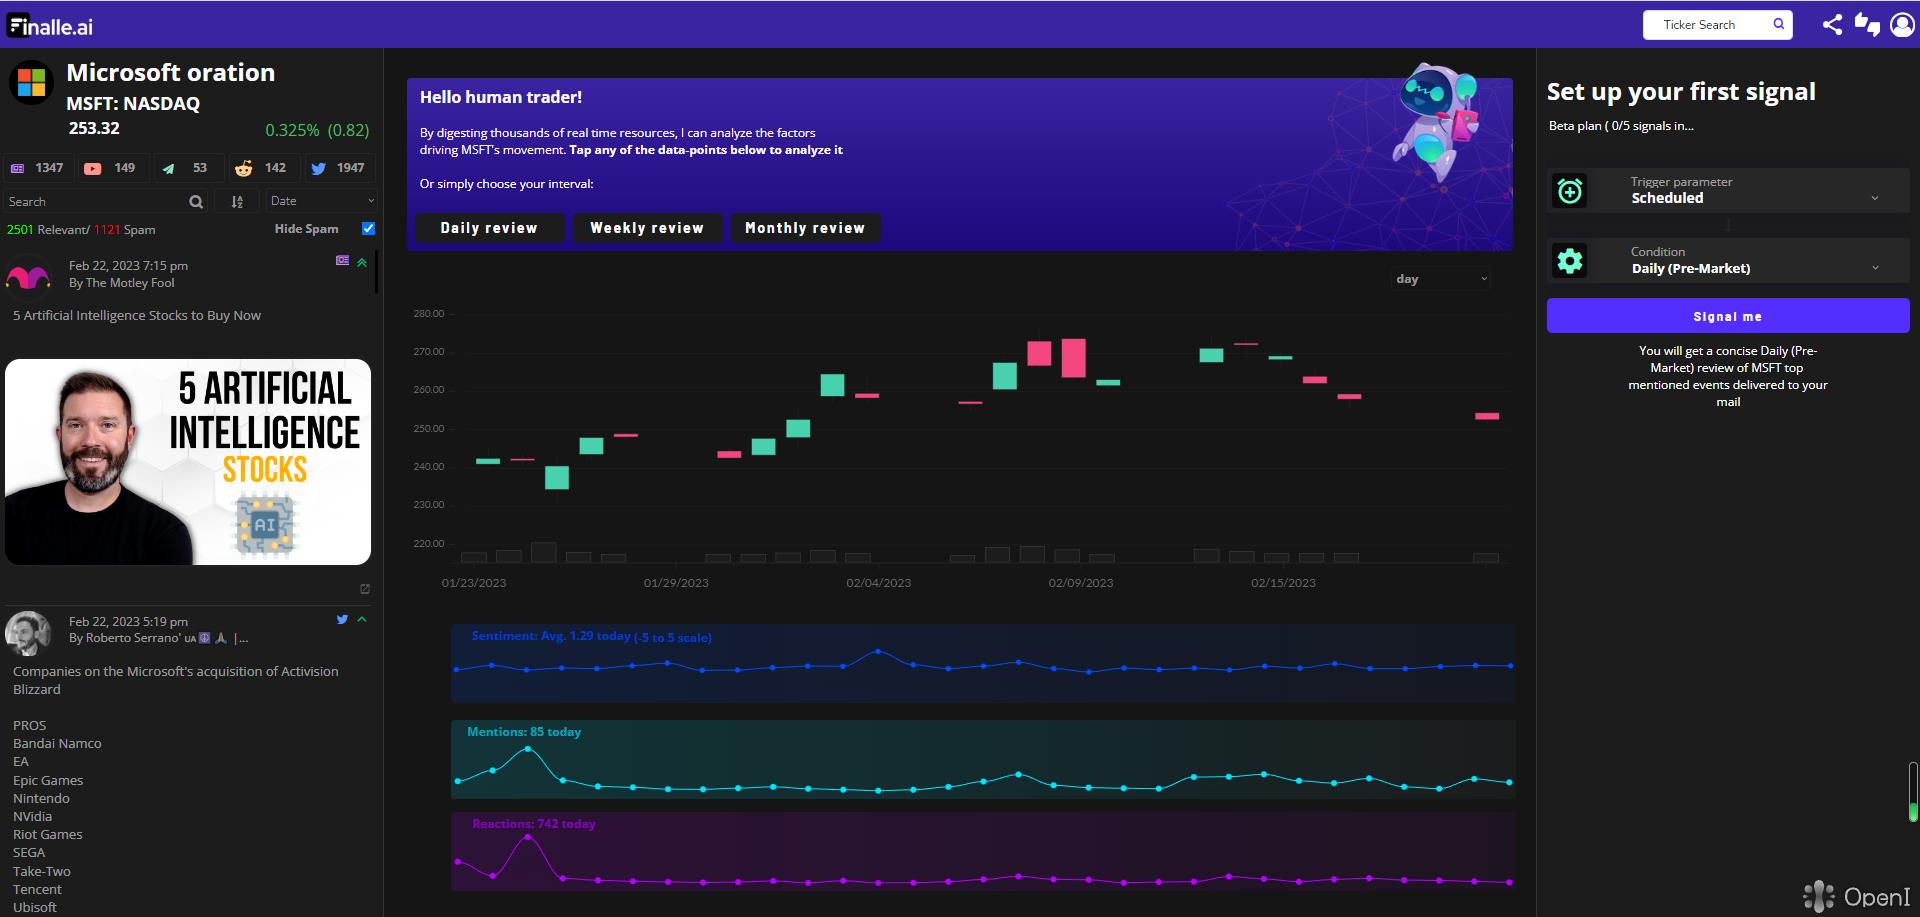Click the Daily review button

click(489, 228)
